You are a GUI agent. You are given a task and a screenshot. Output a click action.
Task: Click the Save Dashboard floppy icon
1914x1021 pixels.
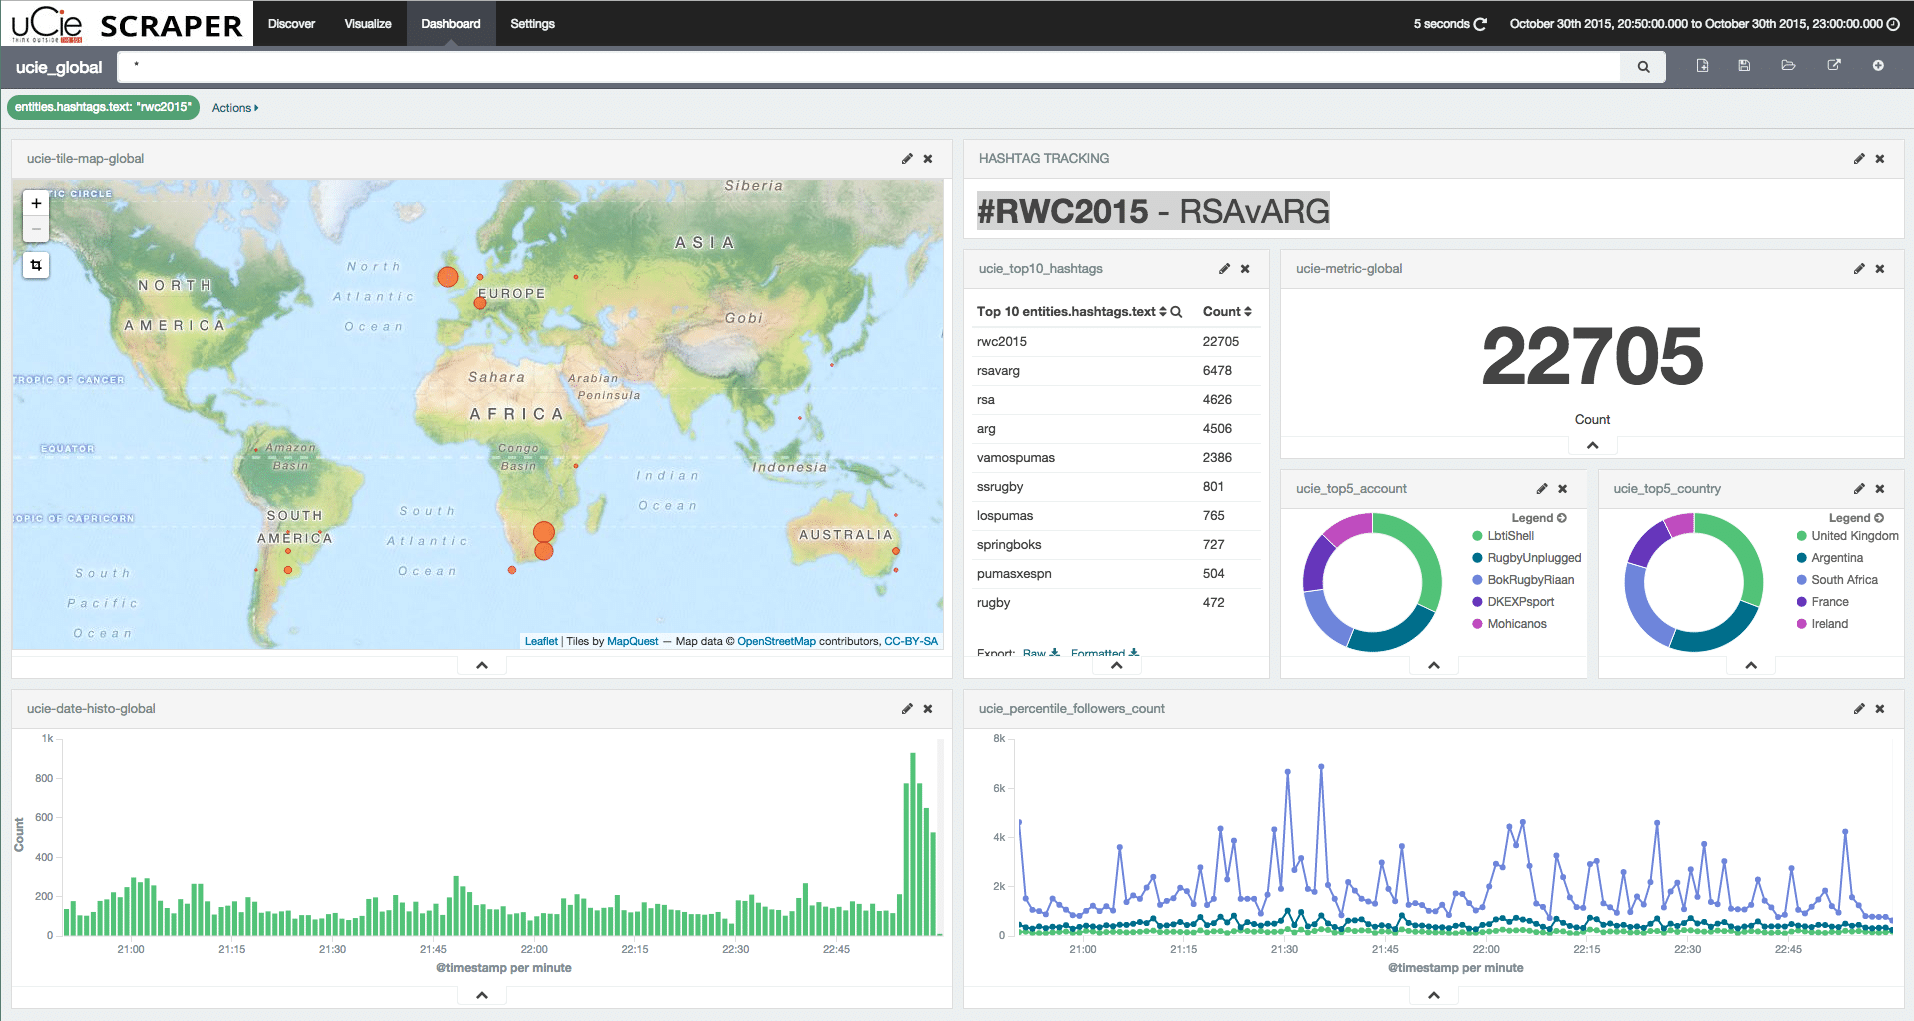pos(1744,66)
